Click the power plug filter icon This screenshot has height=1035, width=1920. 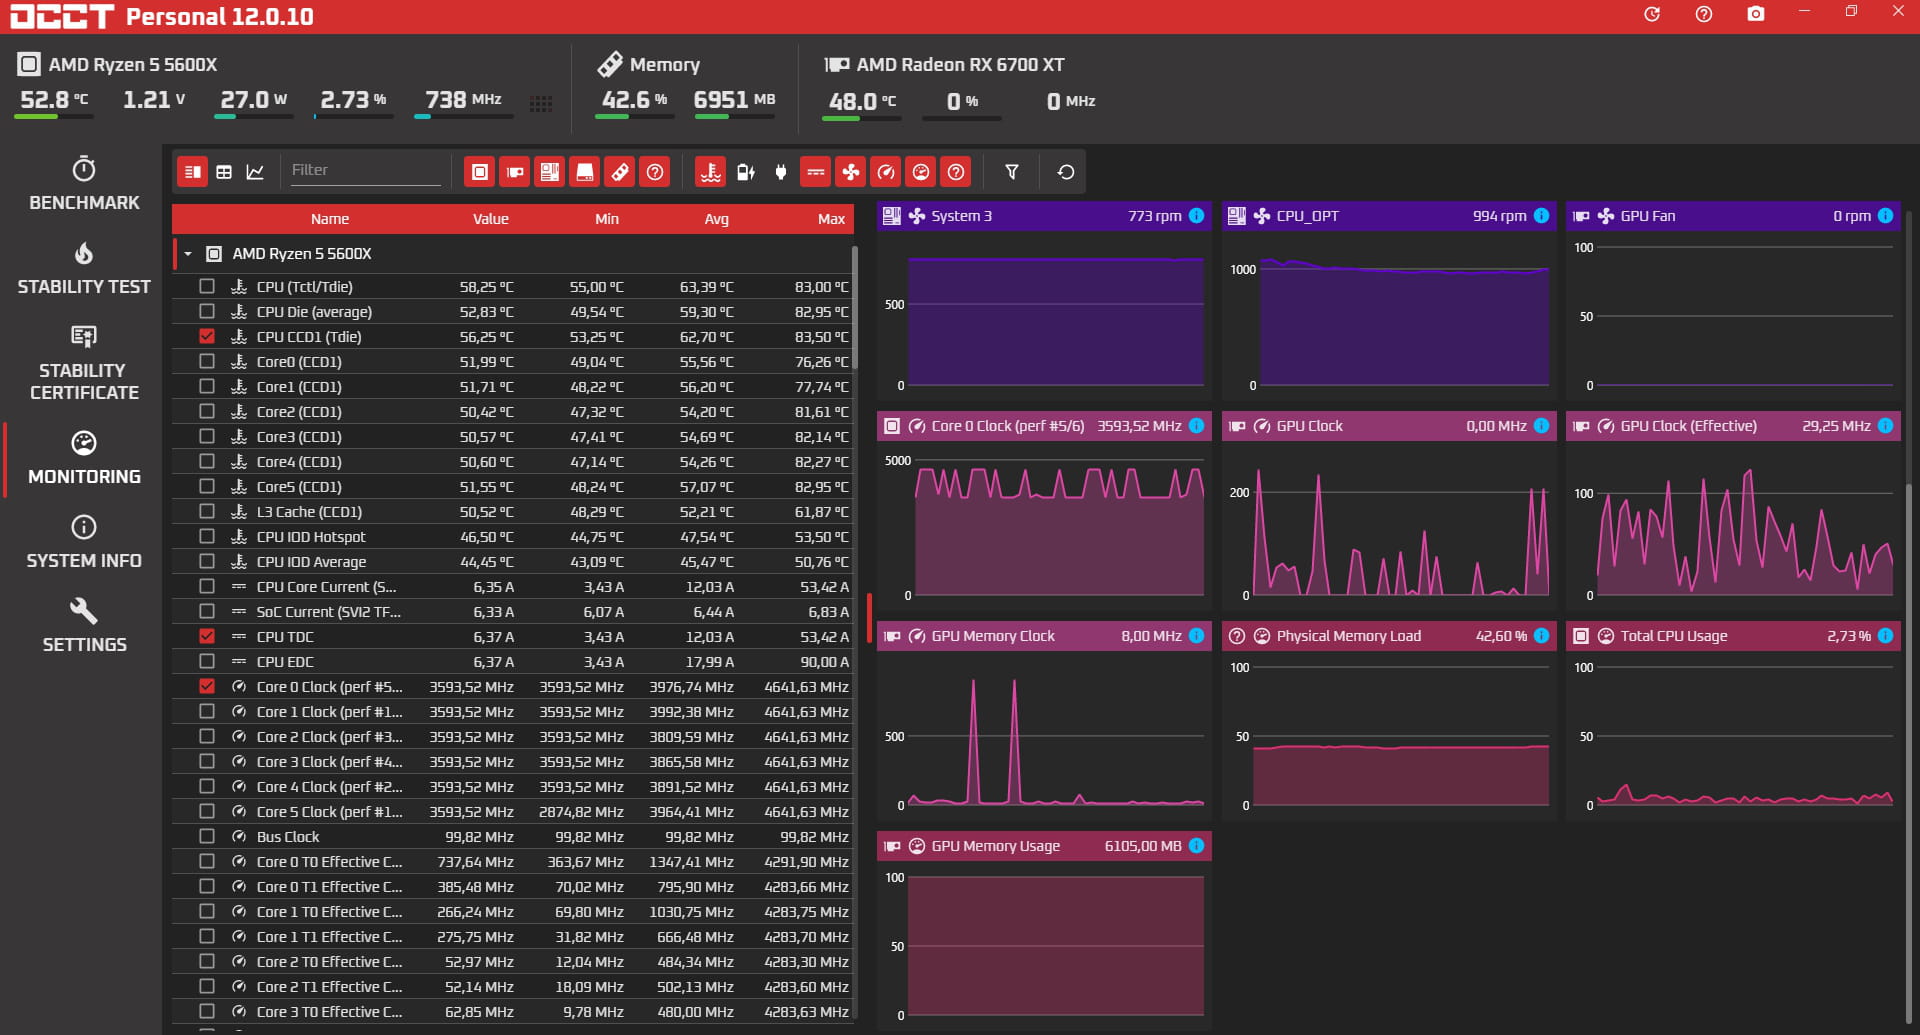point(781,172)
